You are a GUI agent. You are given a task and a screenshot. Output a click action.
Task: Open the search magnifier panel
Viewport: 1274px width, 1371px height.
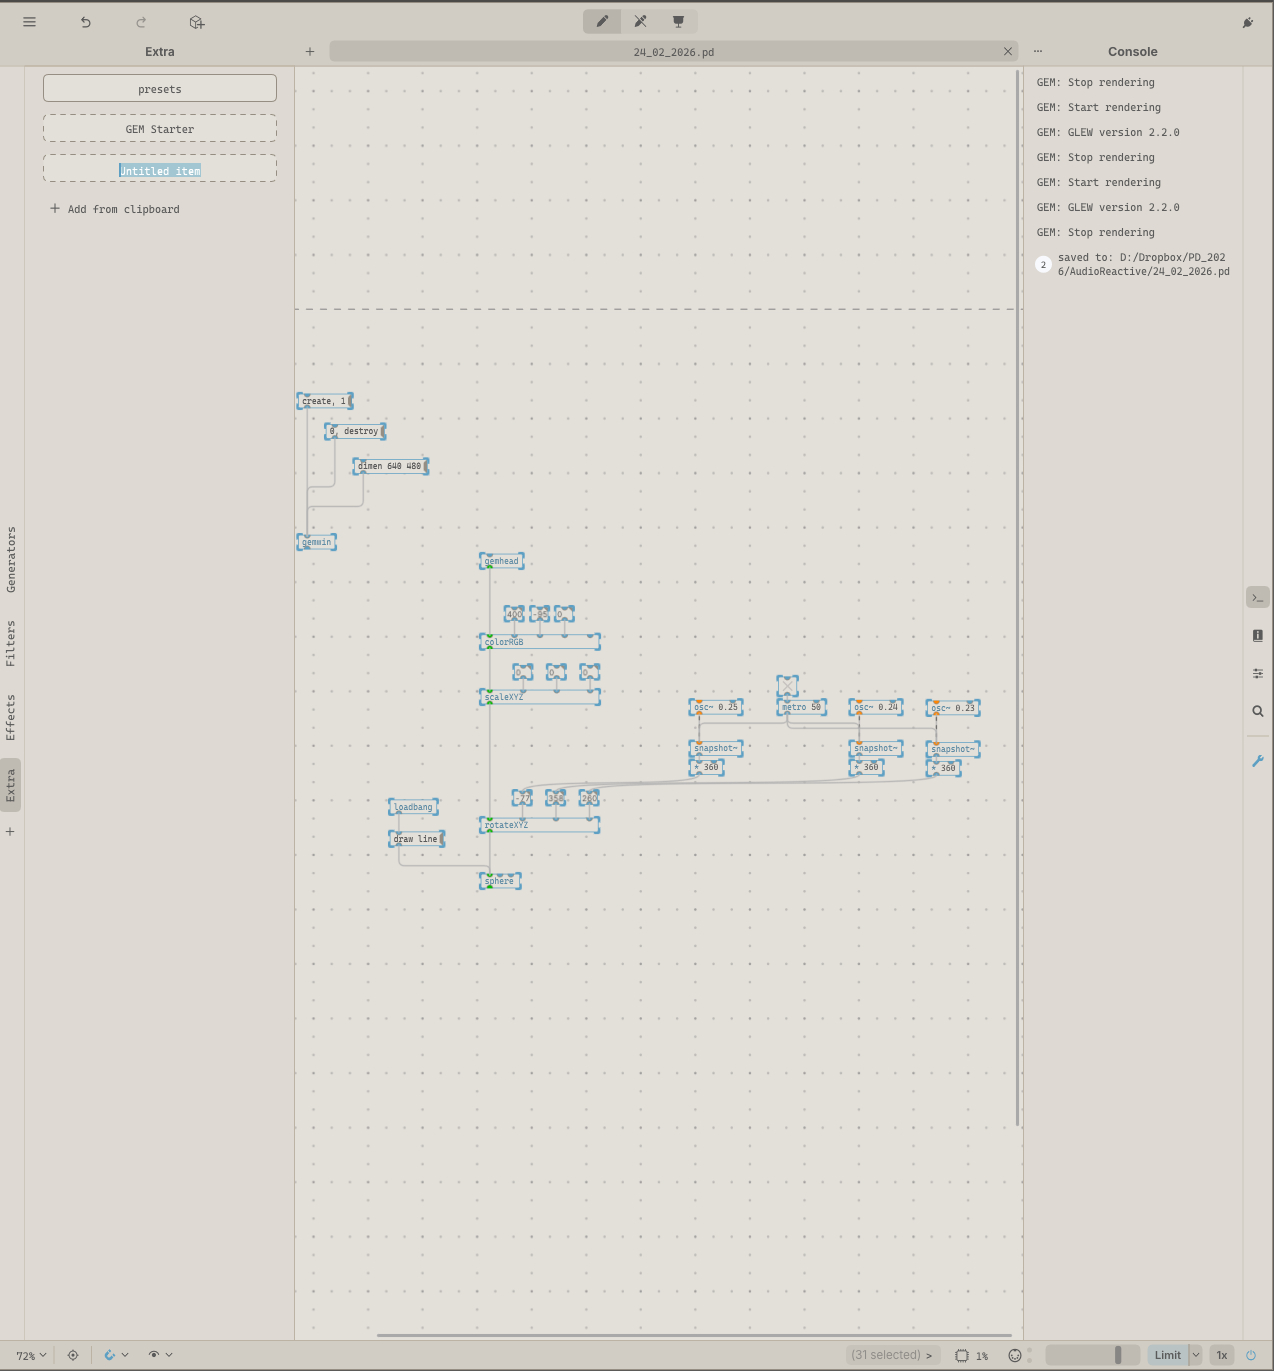tap(1257, 712)
